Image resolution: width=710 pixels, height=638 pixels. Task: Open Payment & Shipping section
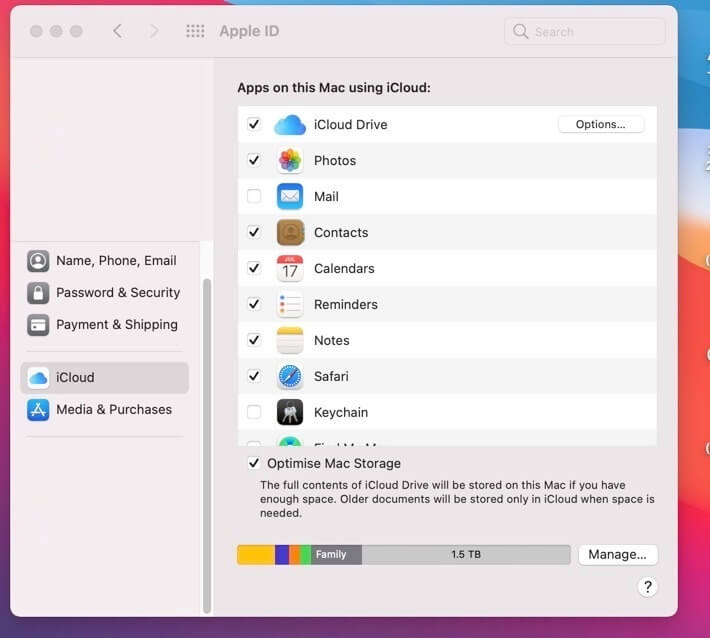click(x=105, y=325)
